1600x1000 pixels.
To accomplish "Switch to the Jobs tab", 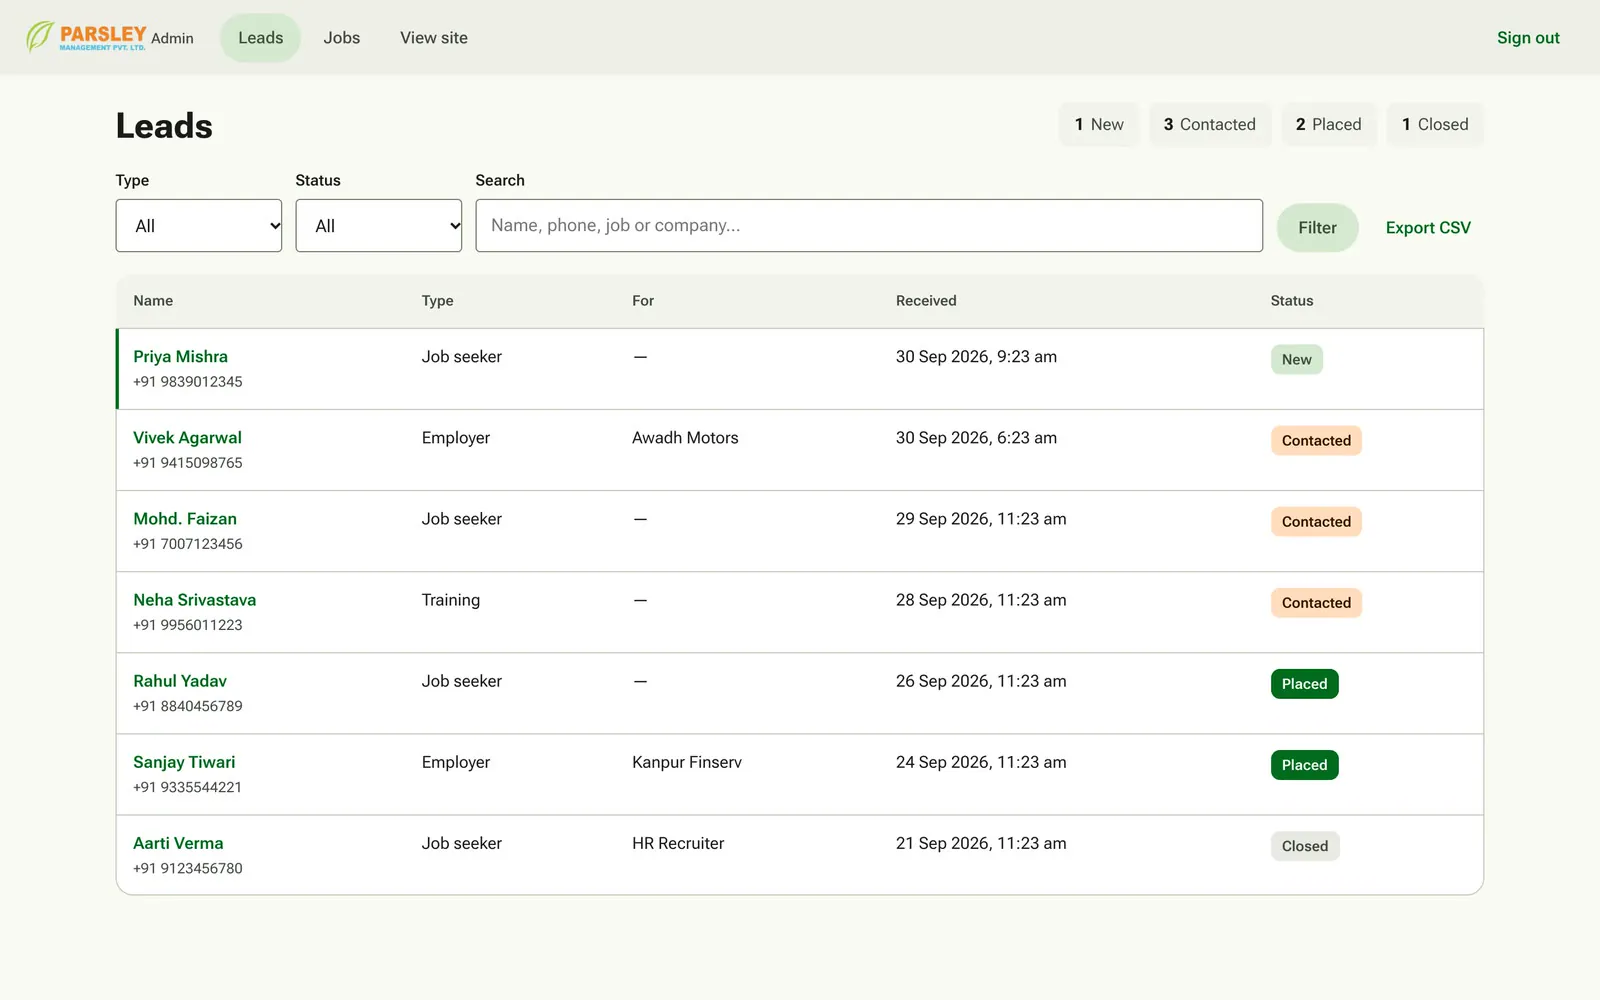I will 341,38.
